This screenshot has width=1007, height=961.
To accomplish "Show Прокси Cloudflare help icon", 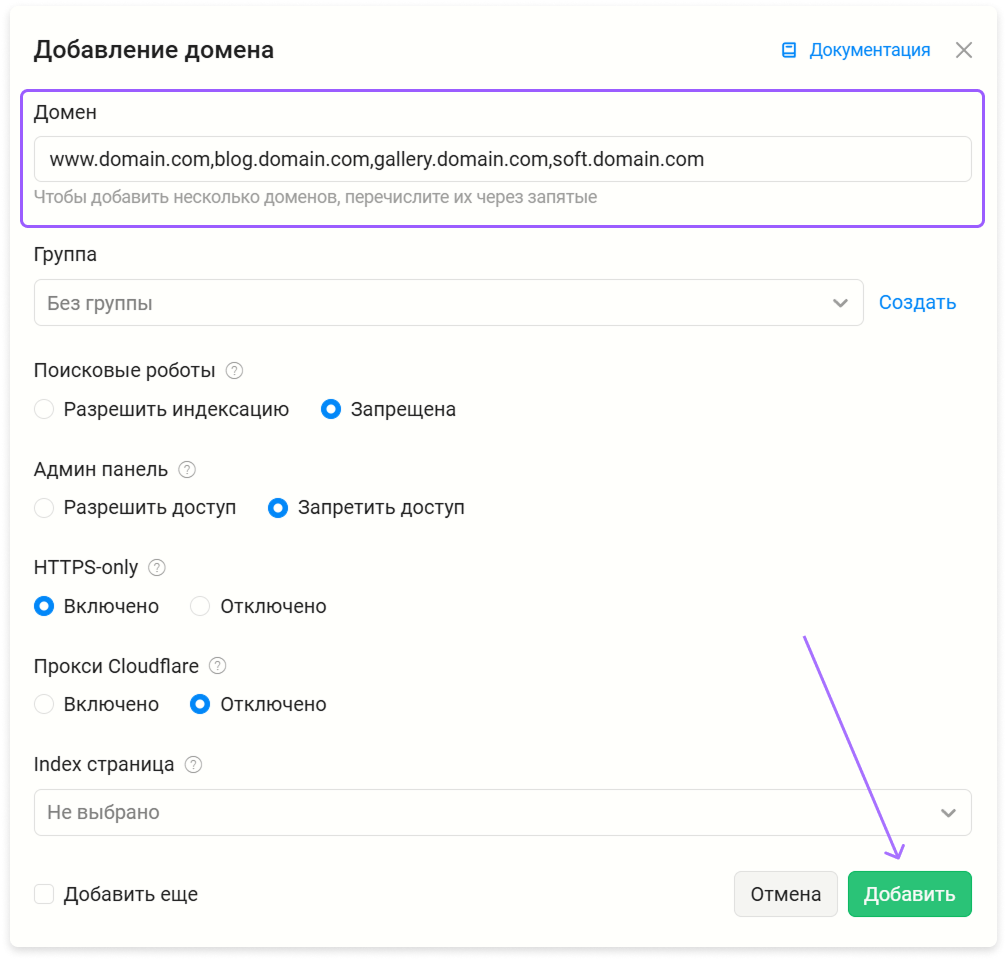I will 218,666.
